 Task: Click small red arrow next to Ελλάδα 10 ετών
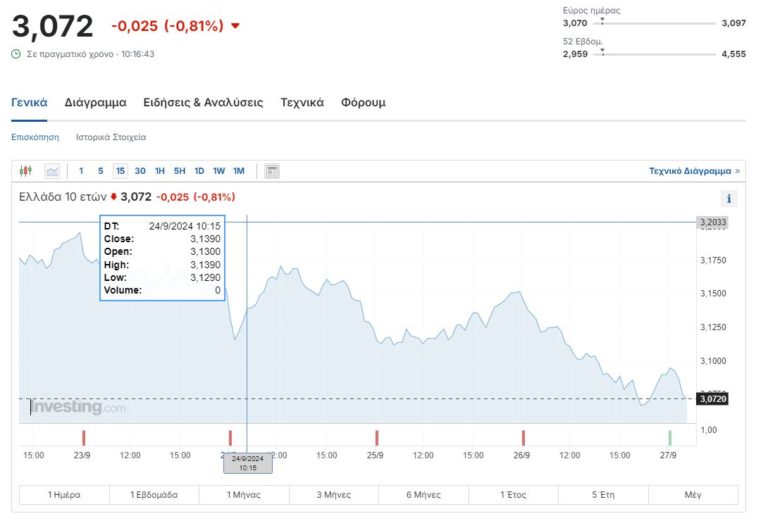[114, 197]
